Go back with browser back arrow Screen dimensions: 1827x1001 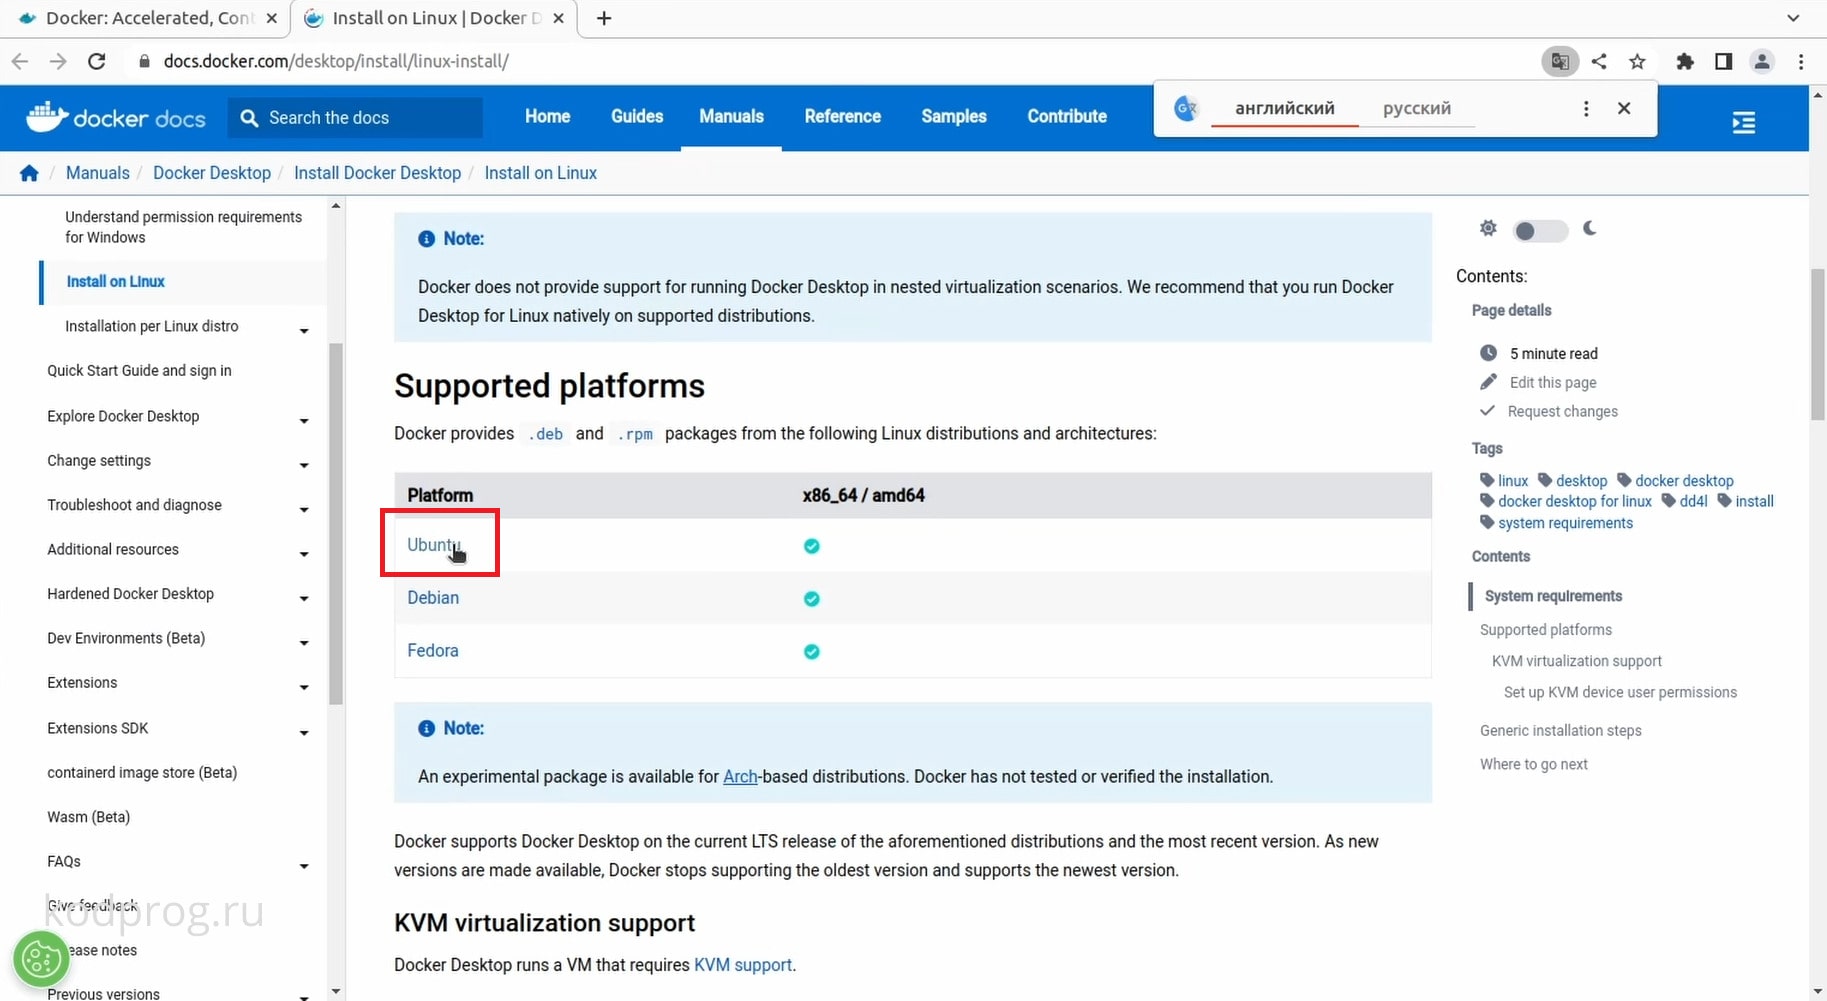click(20, 61)
